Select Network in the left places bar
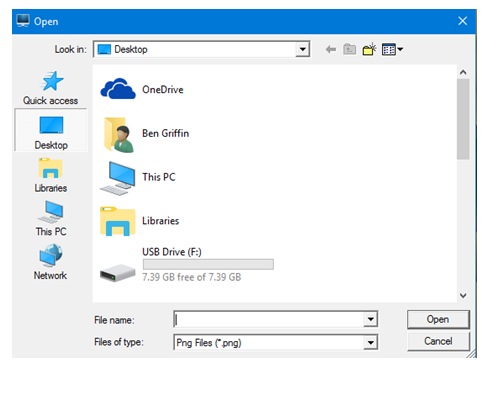 pos(51,262)
